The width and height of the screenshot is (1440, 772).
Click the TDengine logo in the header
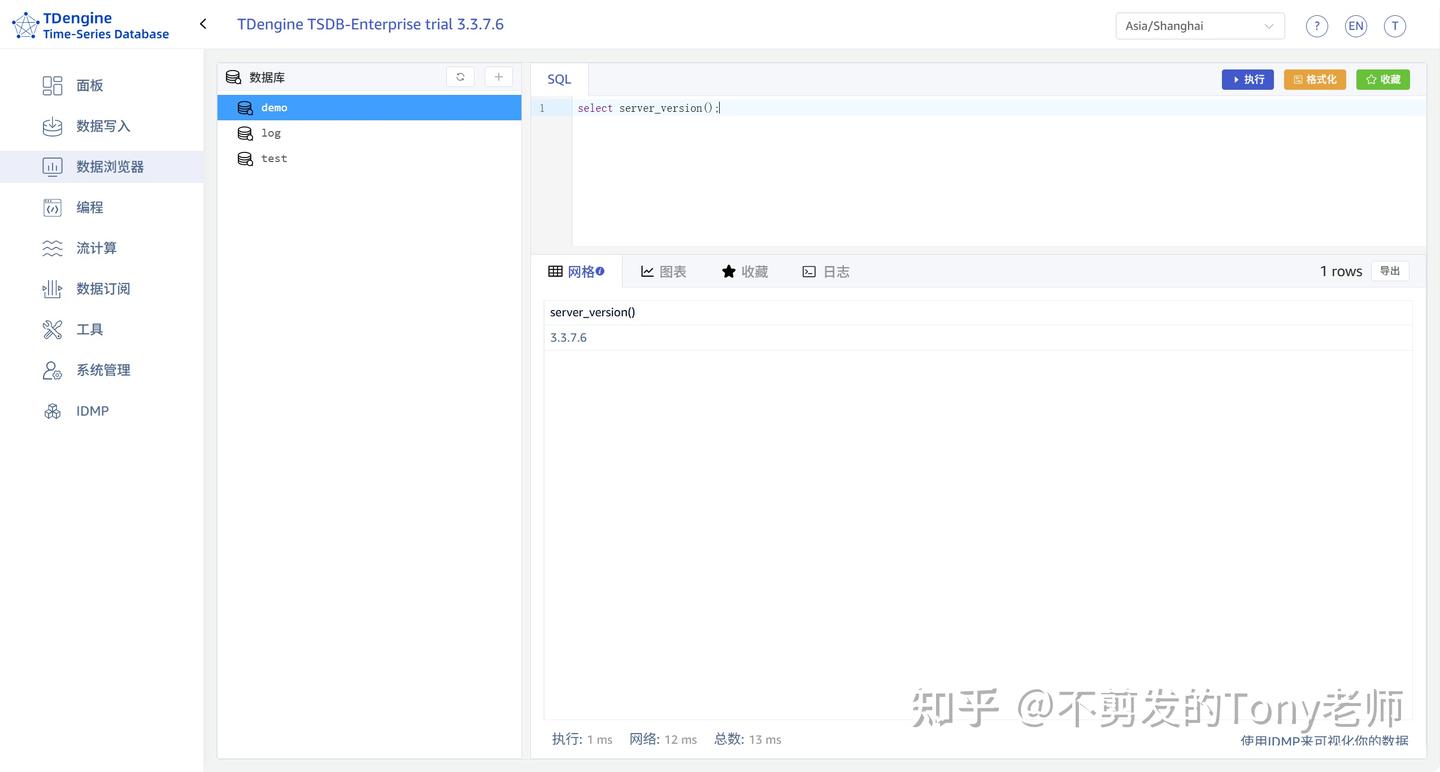tap(90, 26)
